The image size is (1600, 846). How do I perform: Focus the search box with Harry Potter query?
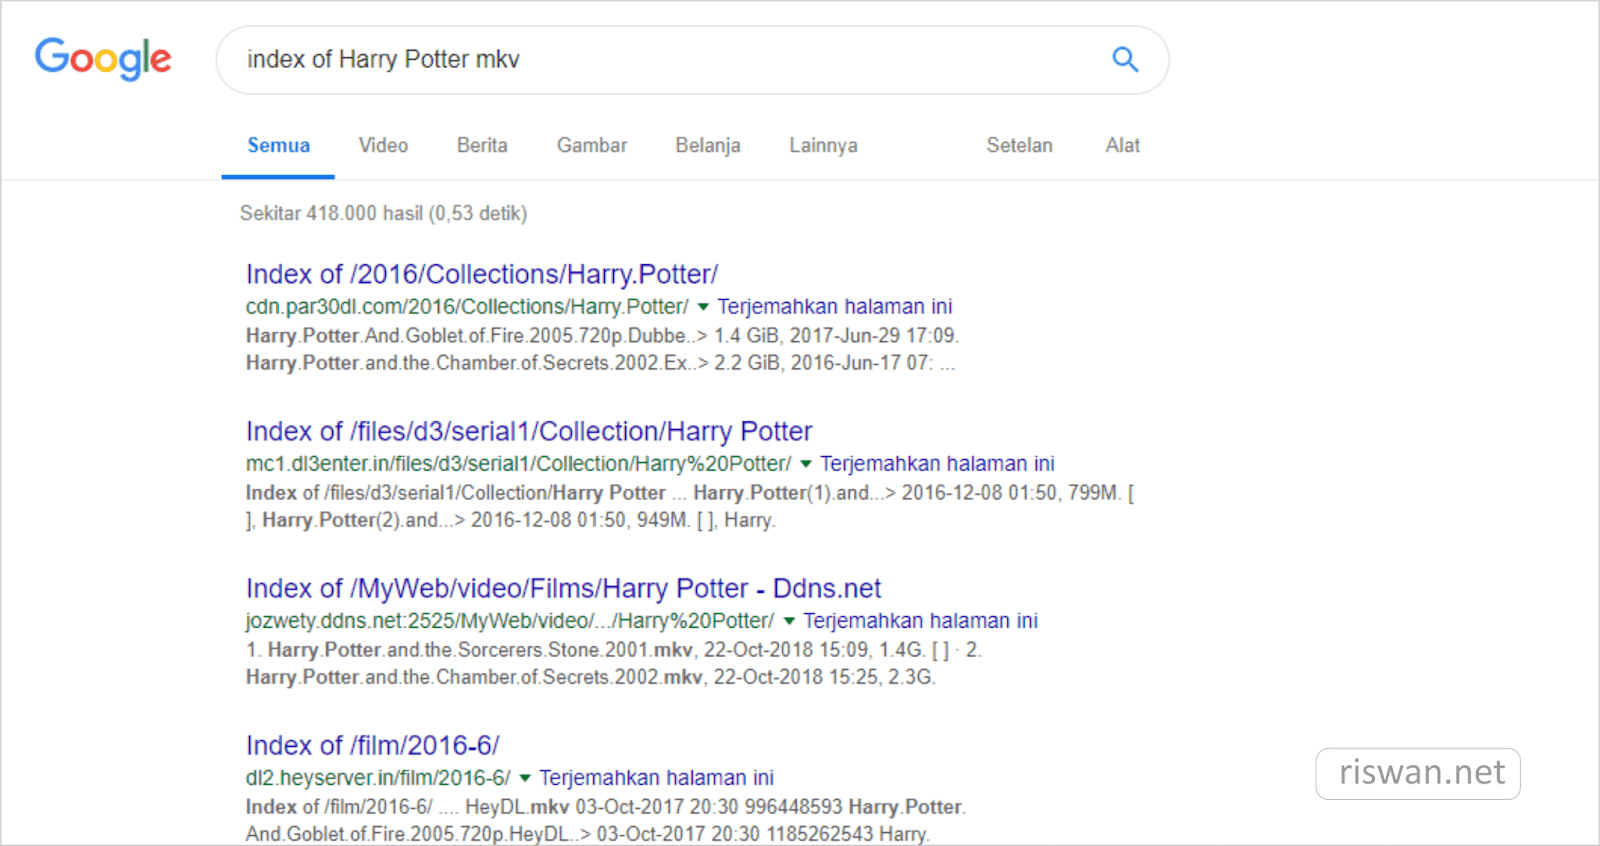click(692, 60)
